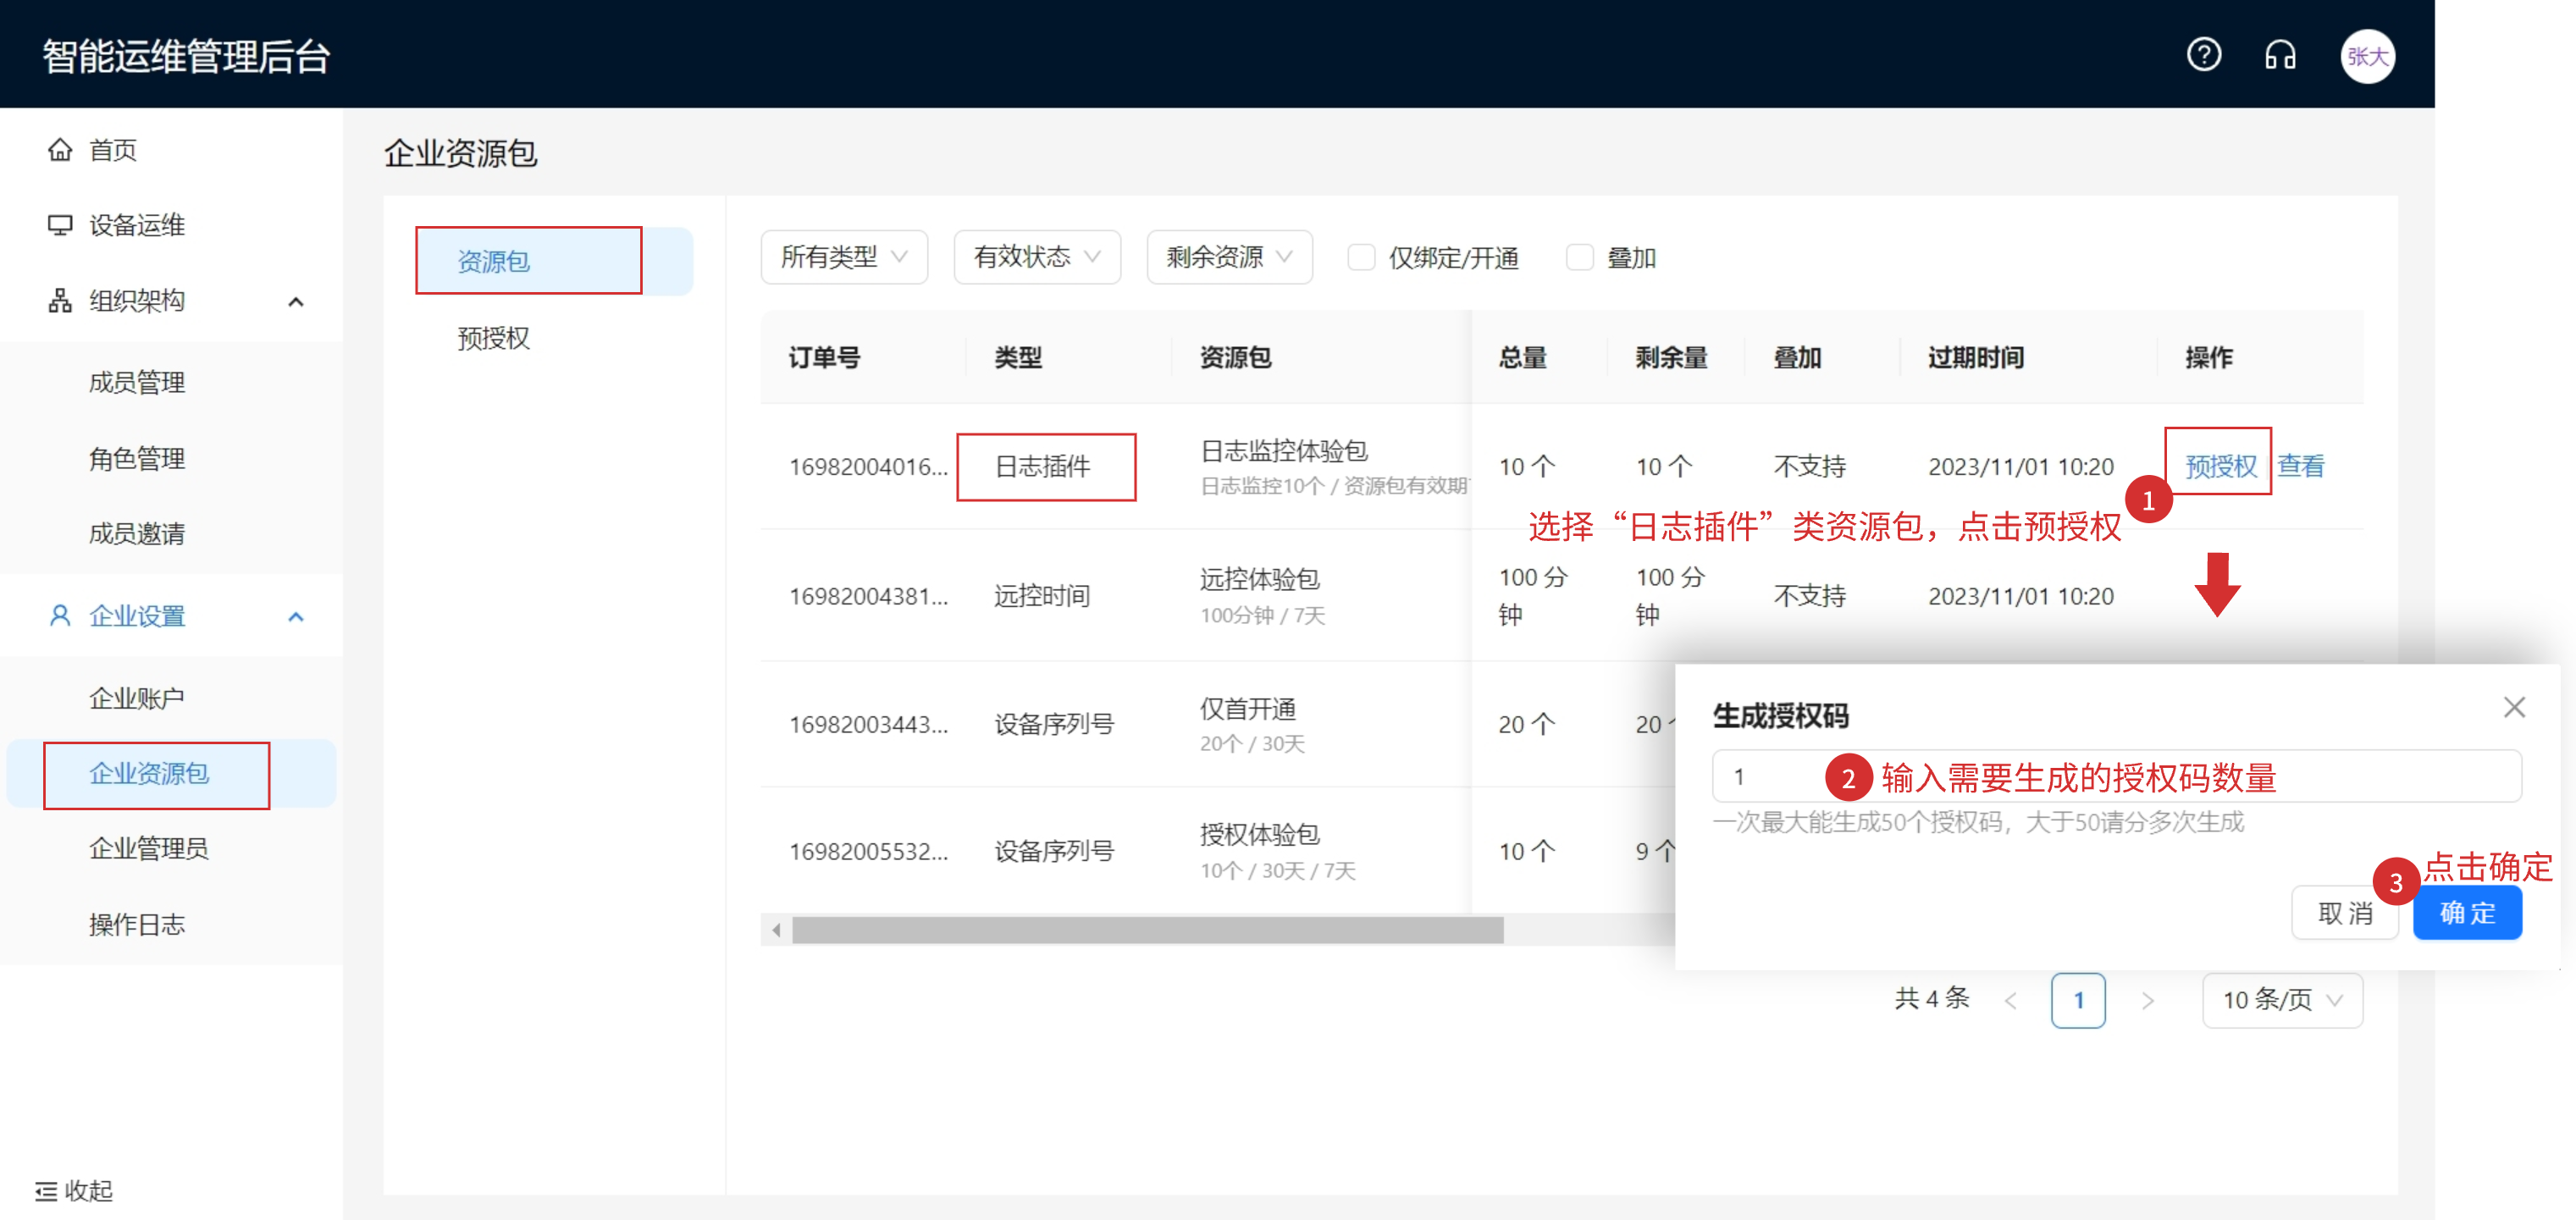Screen dimensions: 2576x1220
Task: Collapse the 企业设置 menu chevron
Action: tap(295, 616)
